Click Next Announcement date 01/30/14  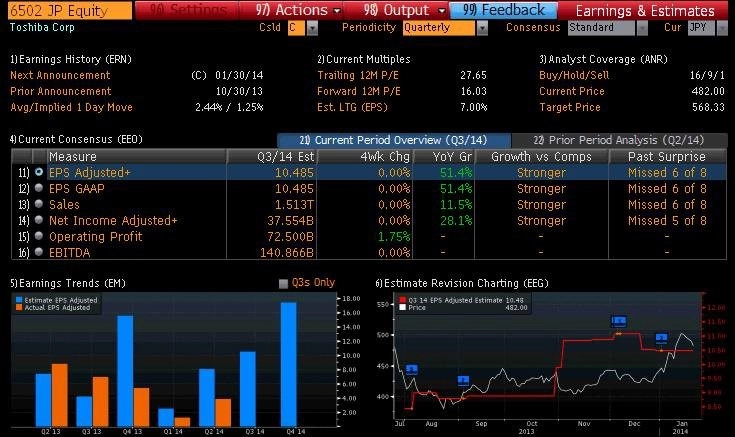tap(239, 75)
